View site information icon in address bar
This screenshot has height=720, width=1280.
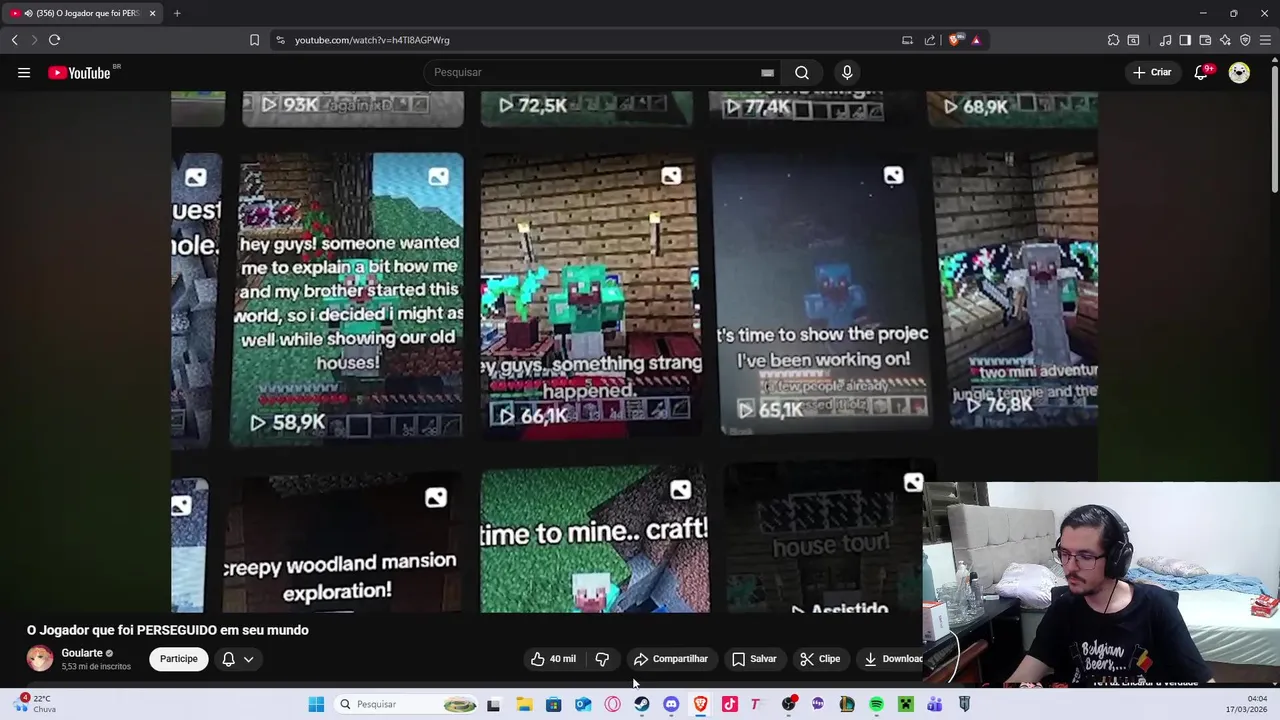click(x=280, y=40)
